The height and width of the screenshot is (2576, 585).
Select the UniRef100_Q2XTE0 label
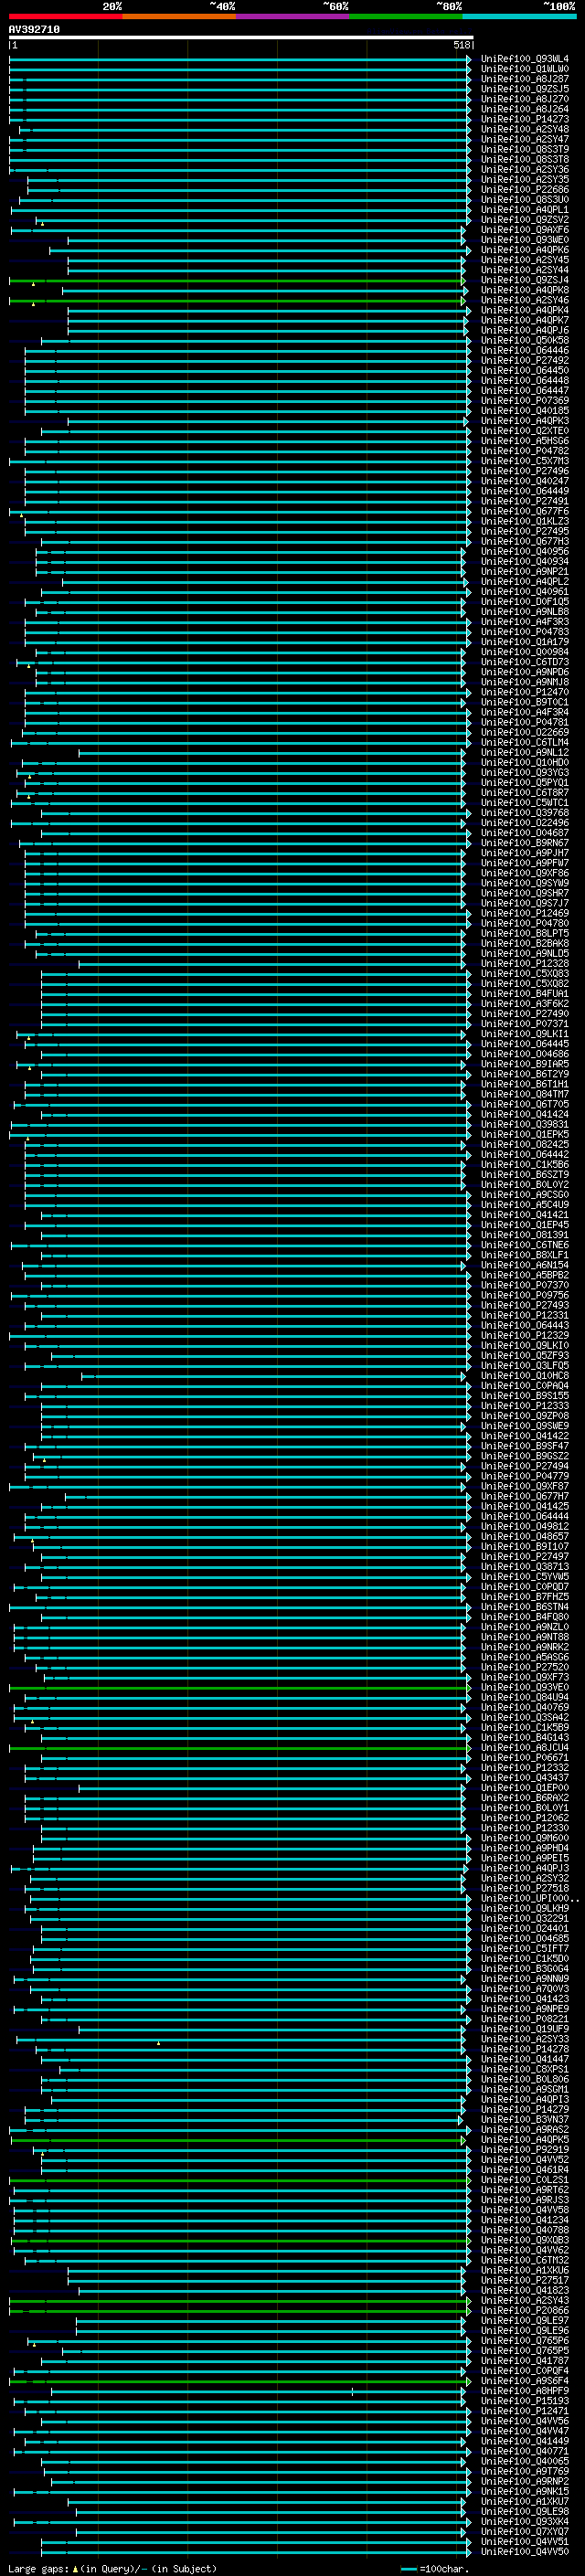[x=524, y=431]
